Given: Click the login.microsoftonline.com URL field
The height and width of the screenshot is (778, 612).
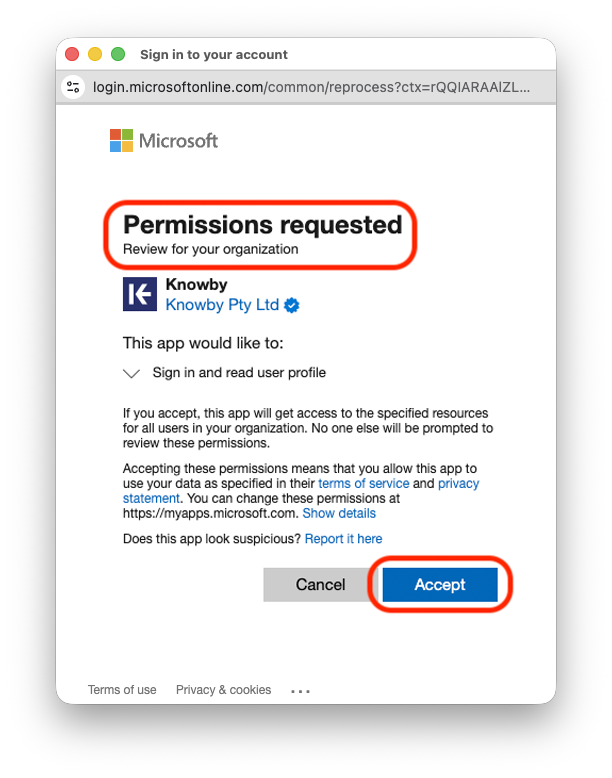Looking at the screenshot, I should 310,87.
